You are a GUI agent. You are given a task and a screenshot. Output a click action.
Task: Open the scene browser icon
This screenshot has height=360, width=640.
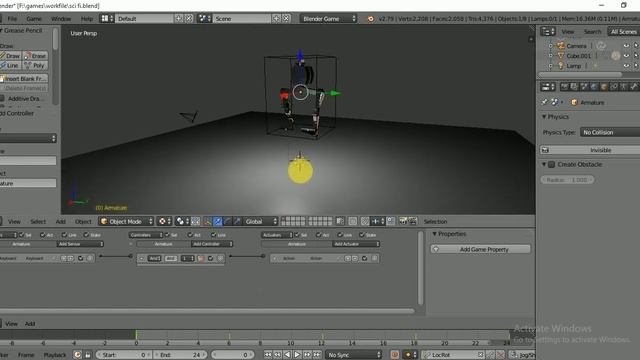tap(204, 18)
